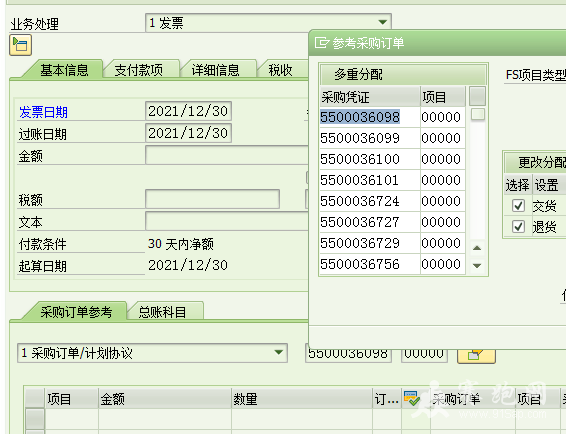This screenshot has width=566, height=434.
Task: Click the check status icon in table header
Action: (x=412, y=398)
